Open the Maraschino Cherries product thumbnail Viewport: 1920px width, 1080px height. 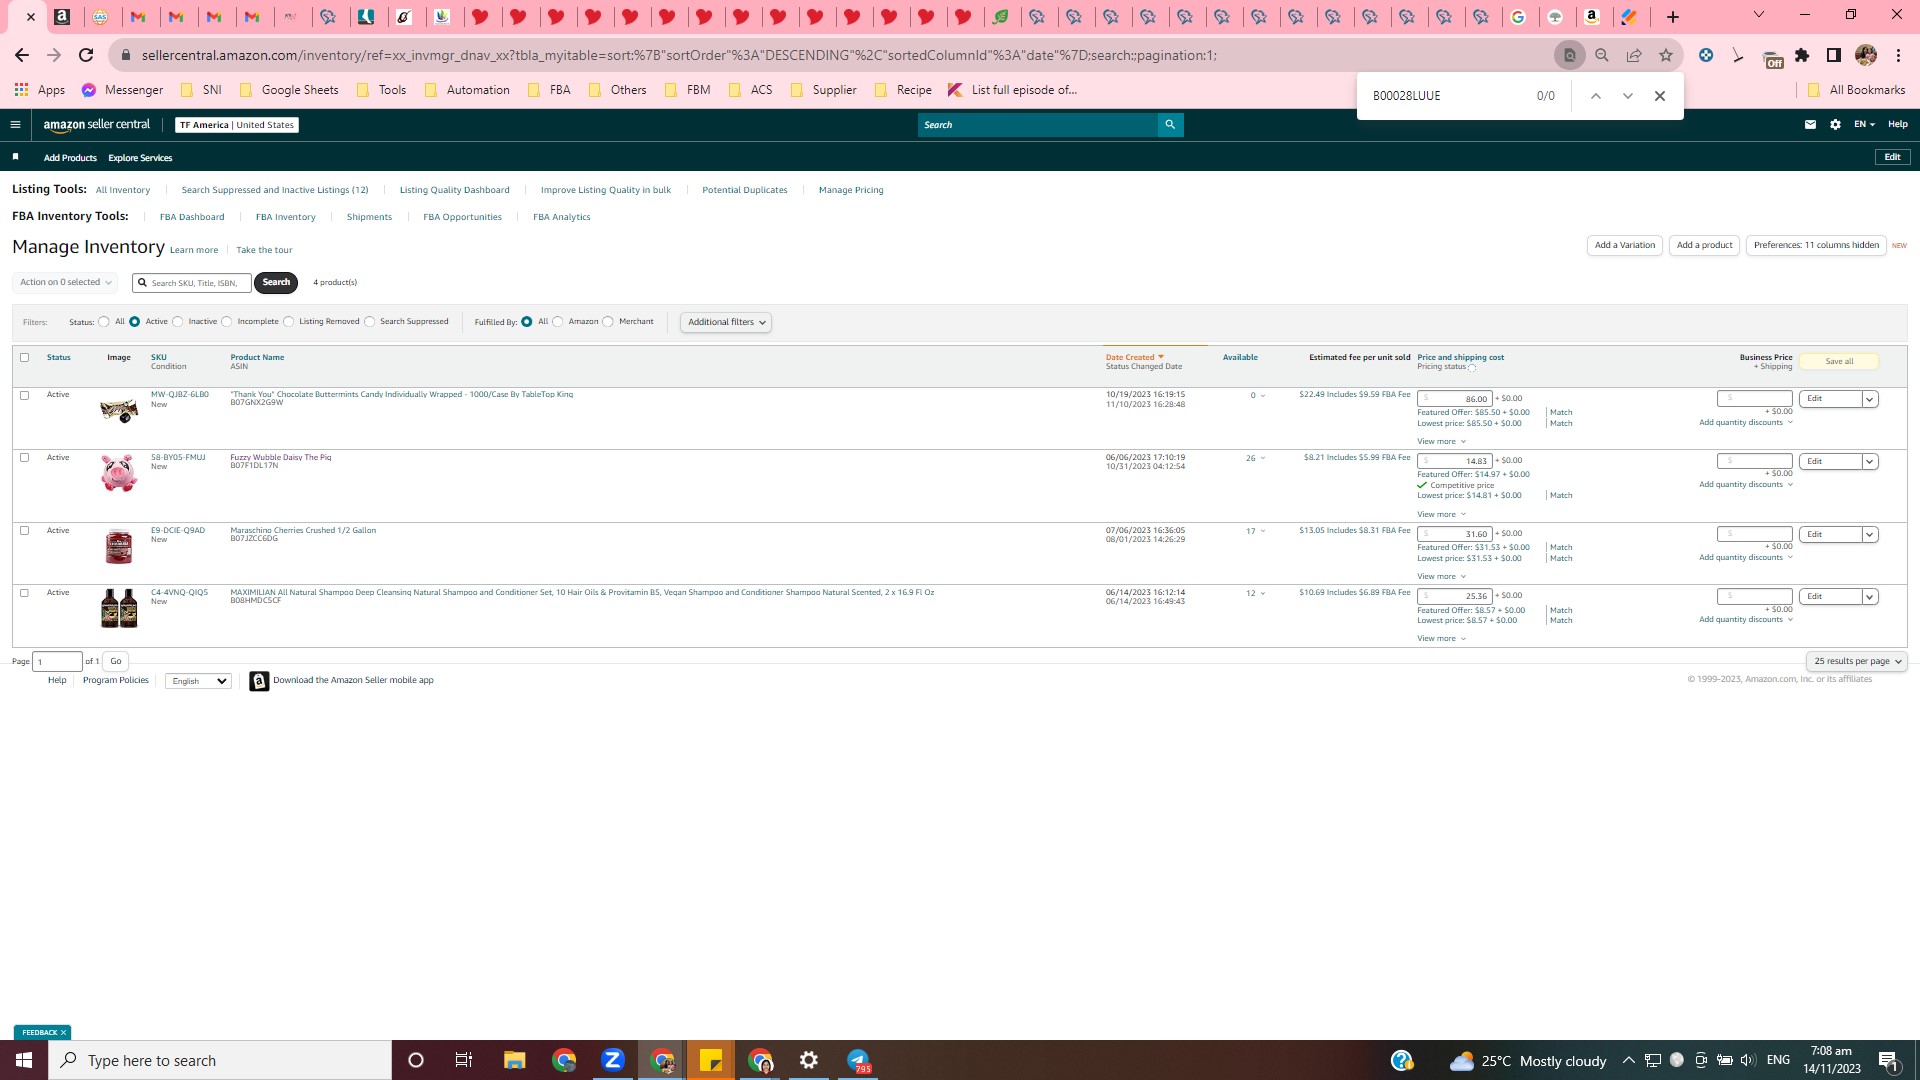119,546
